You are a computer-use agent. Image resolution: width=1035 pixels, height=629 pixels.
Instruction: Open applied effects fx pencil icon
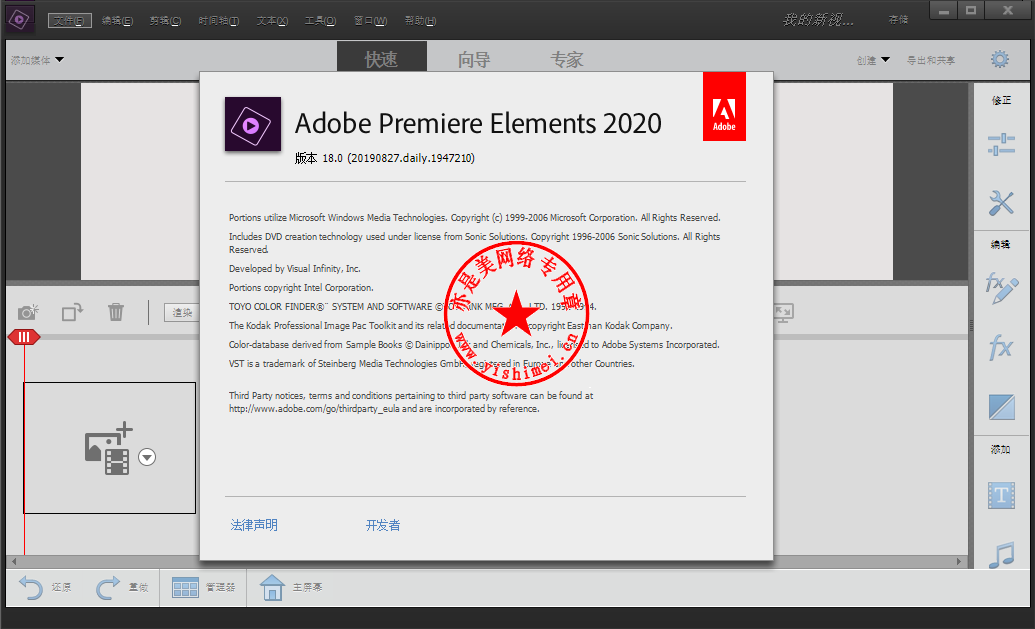point(1001,288)
